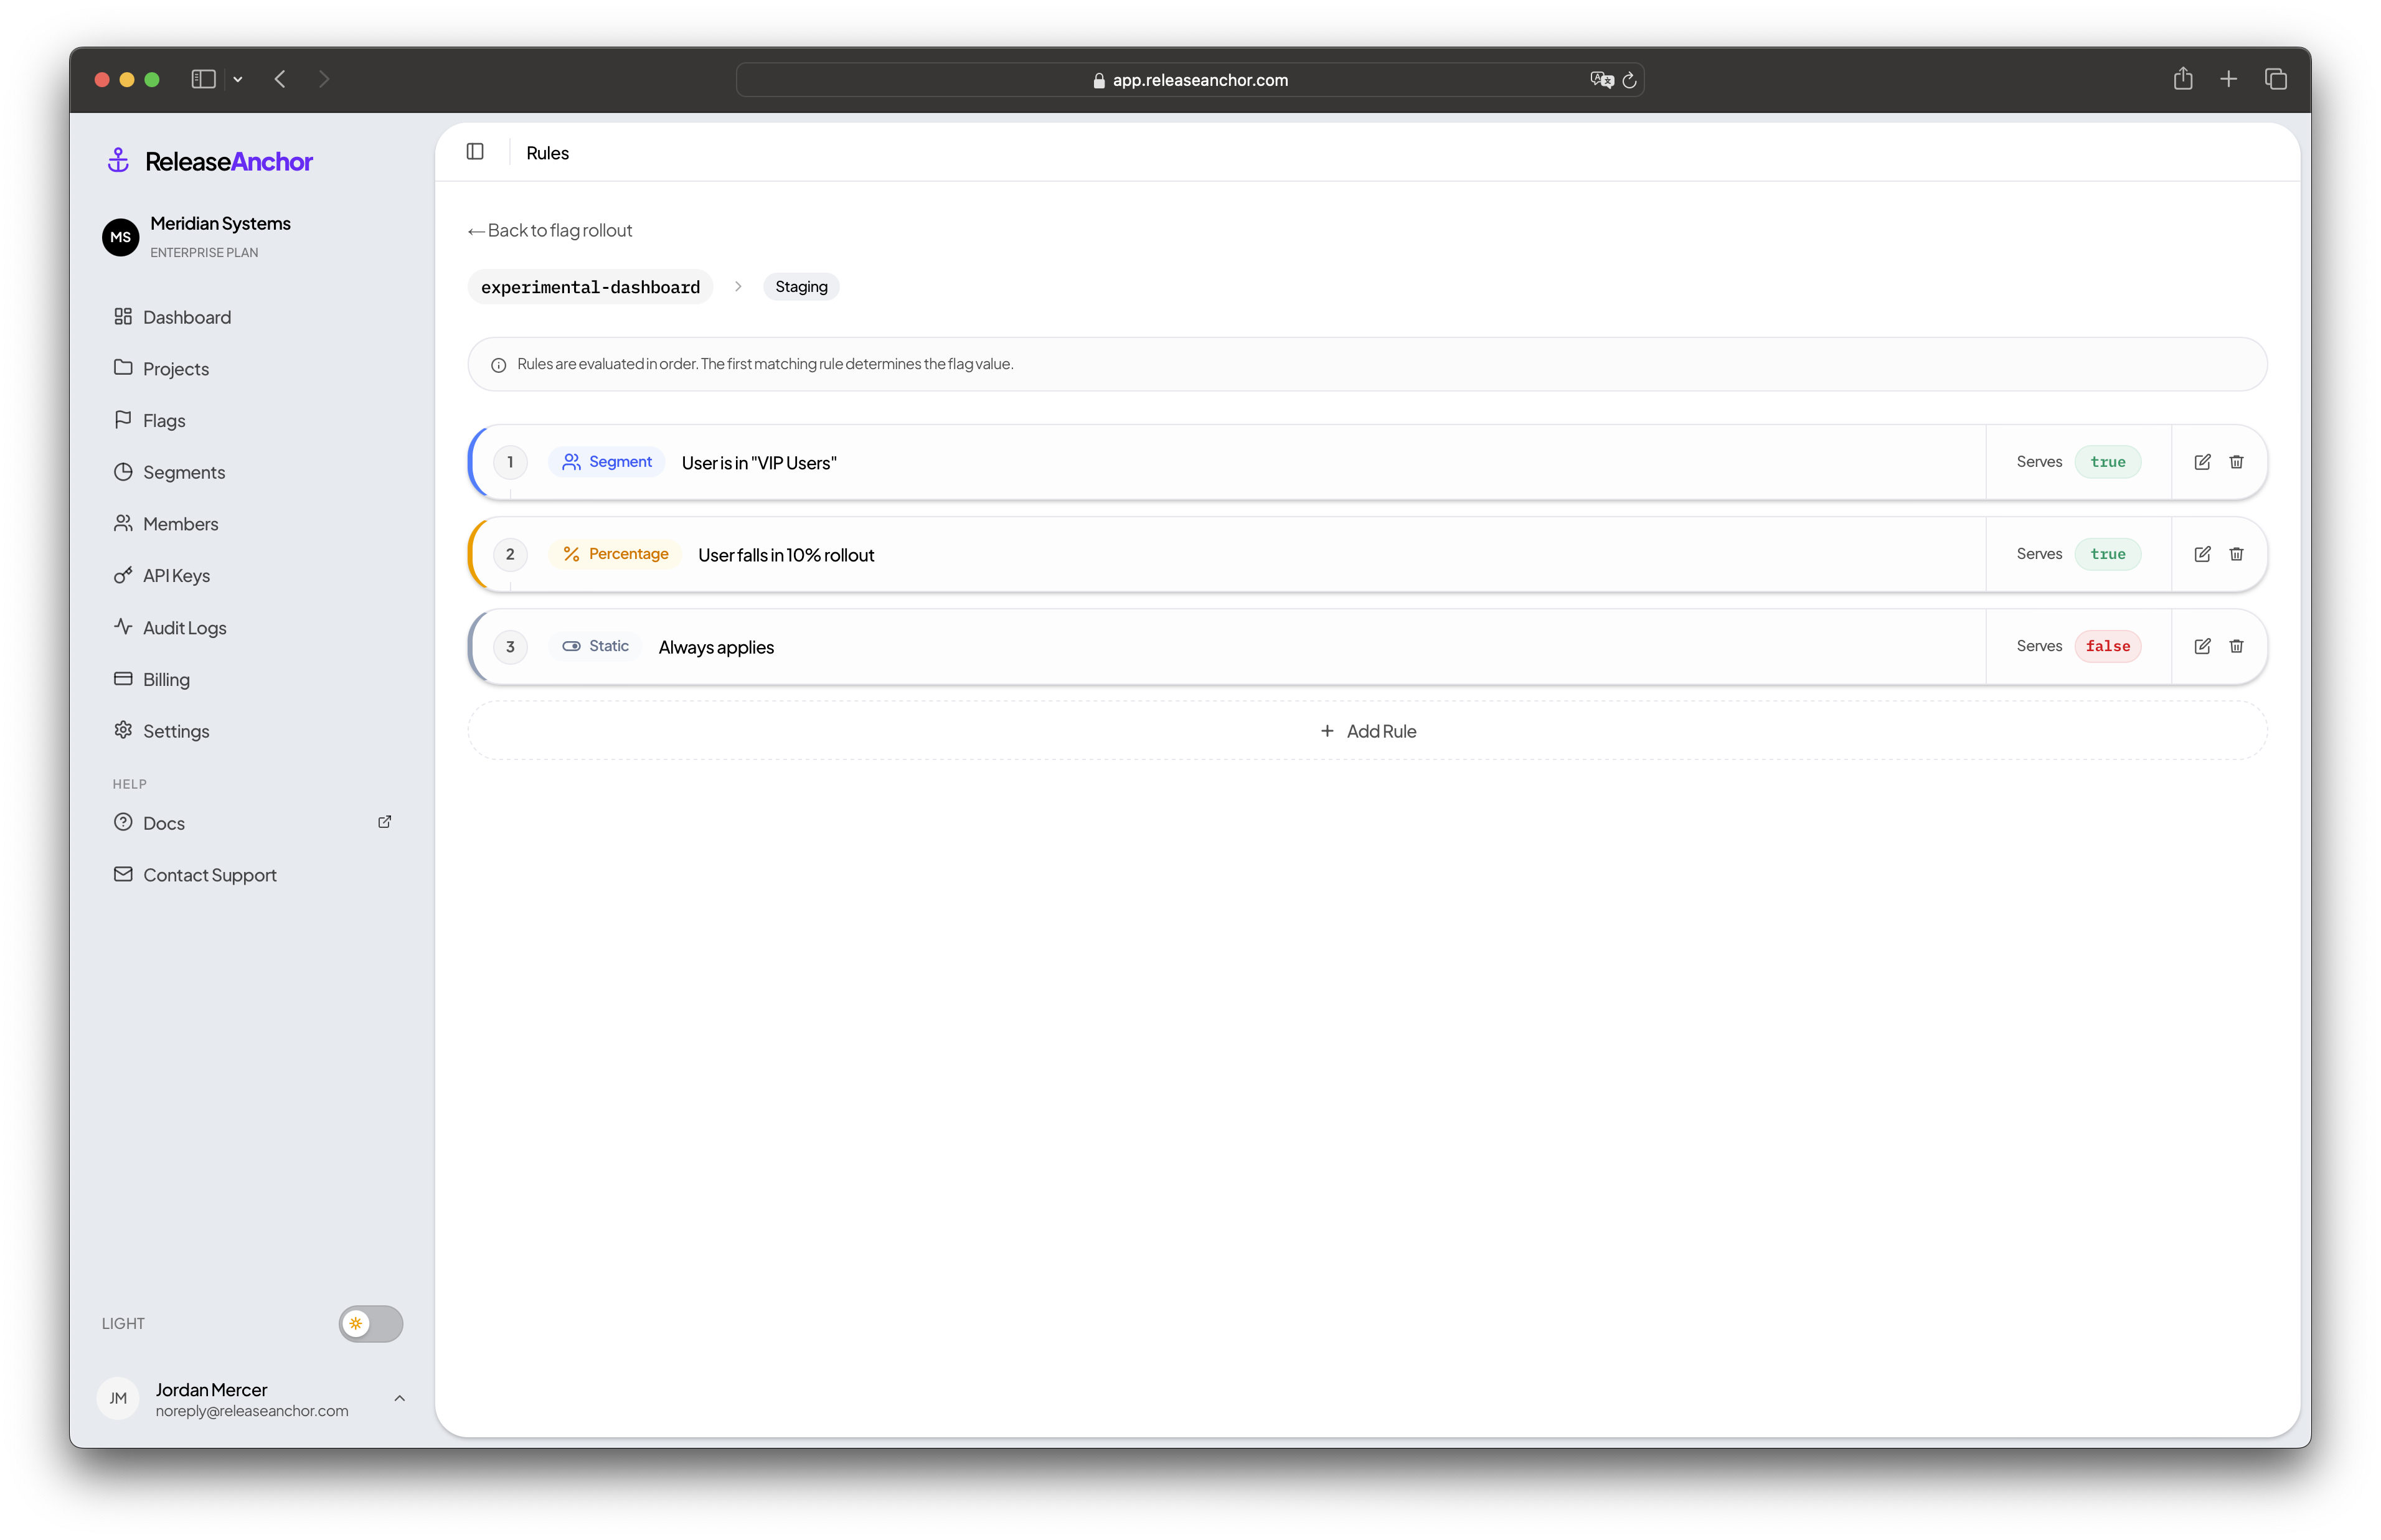This screenshot has height=1540, width=2381.
Task: Click the Segment rule type badge
Action: tap(606, 462)
